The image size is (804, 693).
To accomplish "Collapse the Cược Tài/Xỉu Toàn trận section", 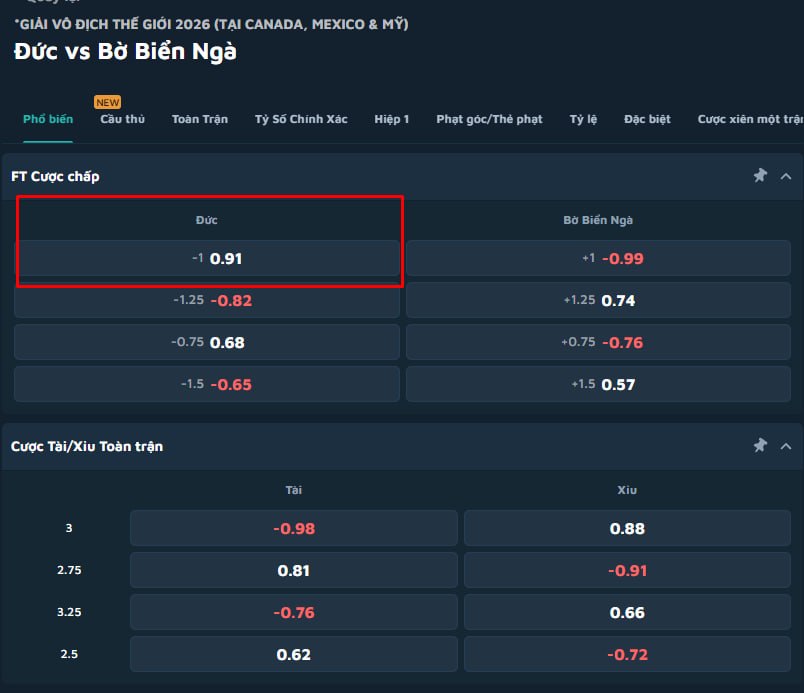I will tap(786, 446).
